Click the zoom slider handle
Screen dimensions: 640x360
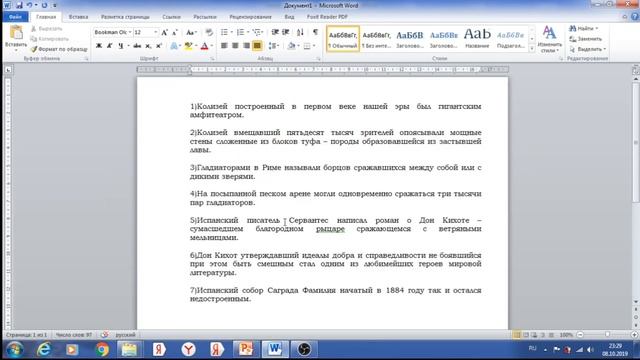click(608, 335)
